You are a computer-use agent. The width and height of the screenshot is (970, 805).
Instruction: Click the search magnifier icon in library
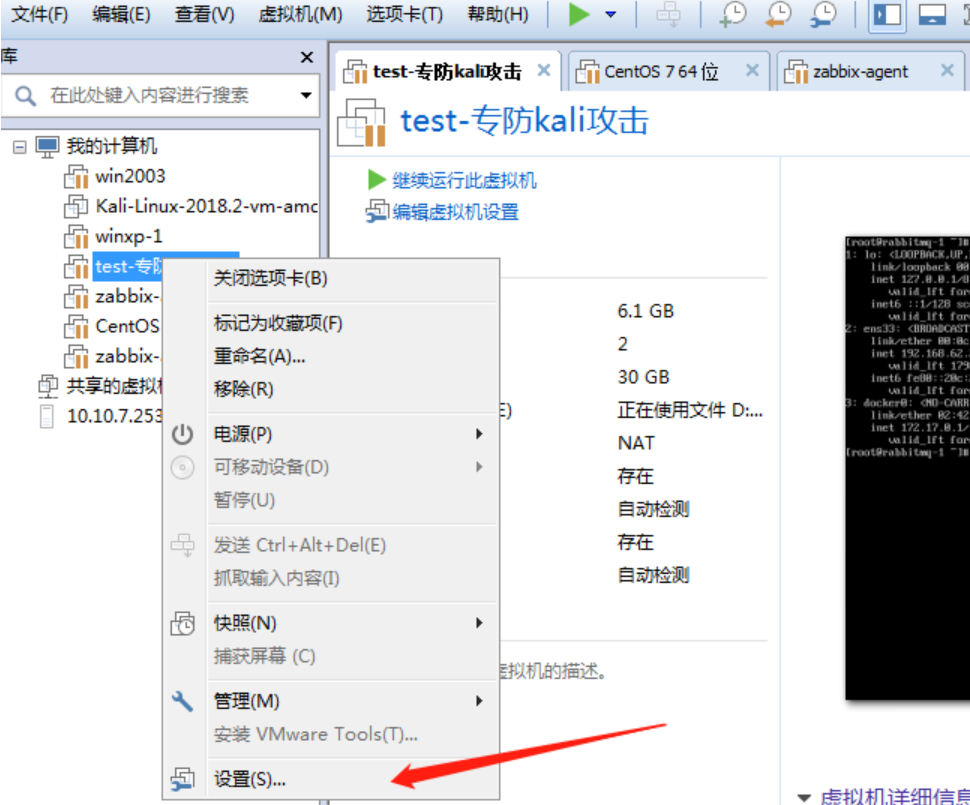click(x=25, y=95)
